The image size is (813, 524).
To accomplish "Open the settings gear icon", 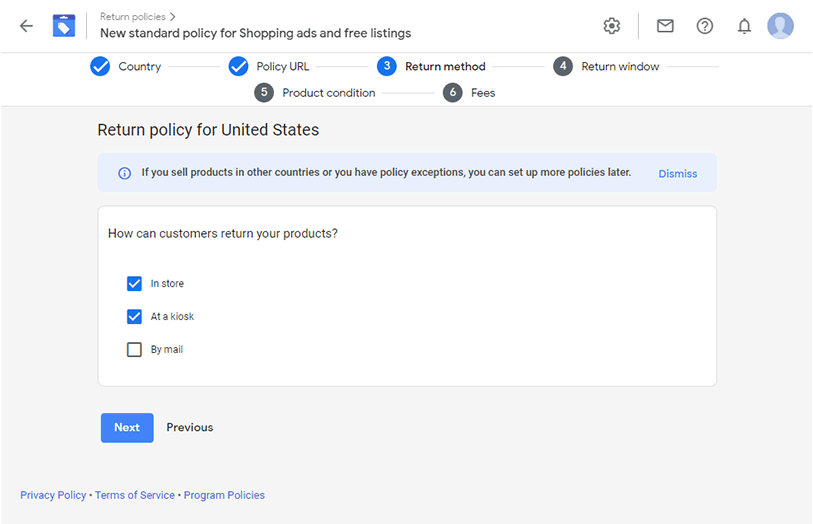I will click(x=612, y=26).
